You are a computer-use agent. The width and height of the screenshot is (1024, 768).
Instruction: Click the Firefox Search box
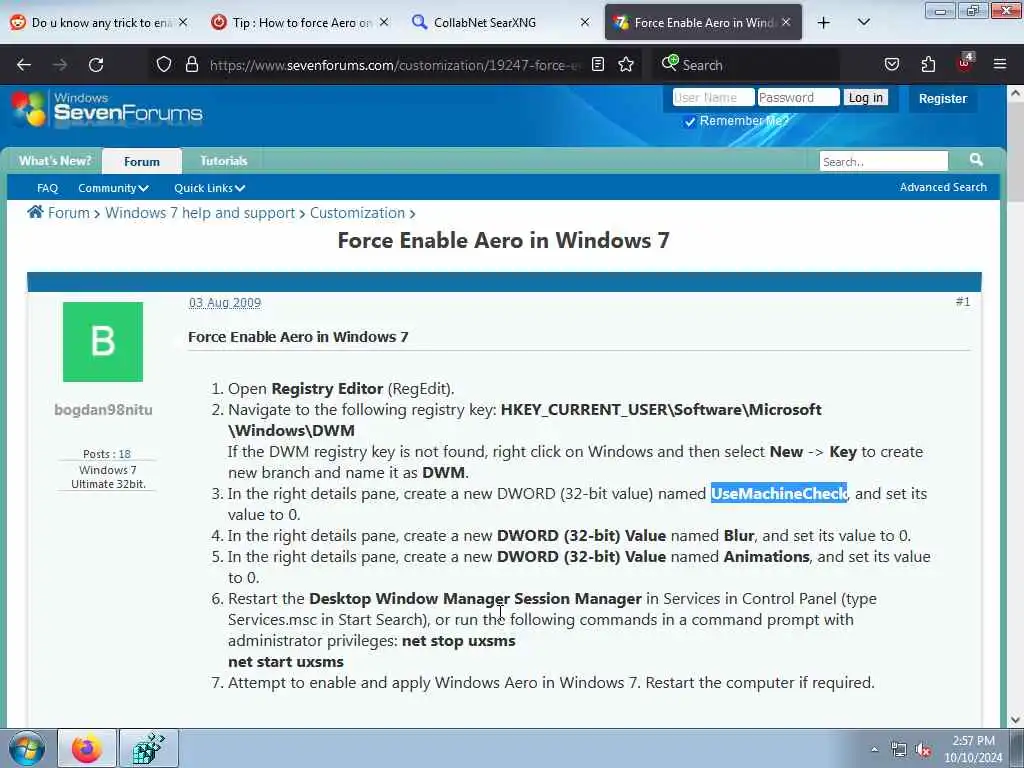748,65
